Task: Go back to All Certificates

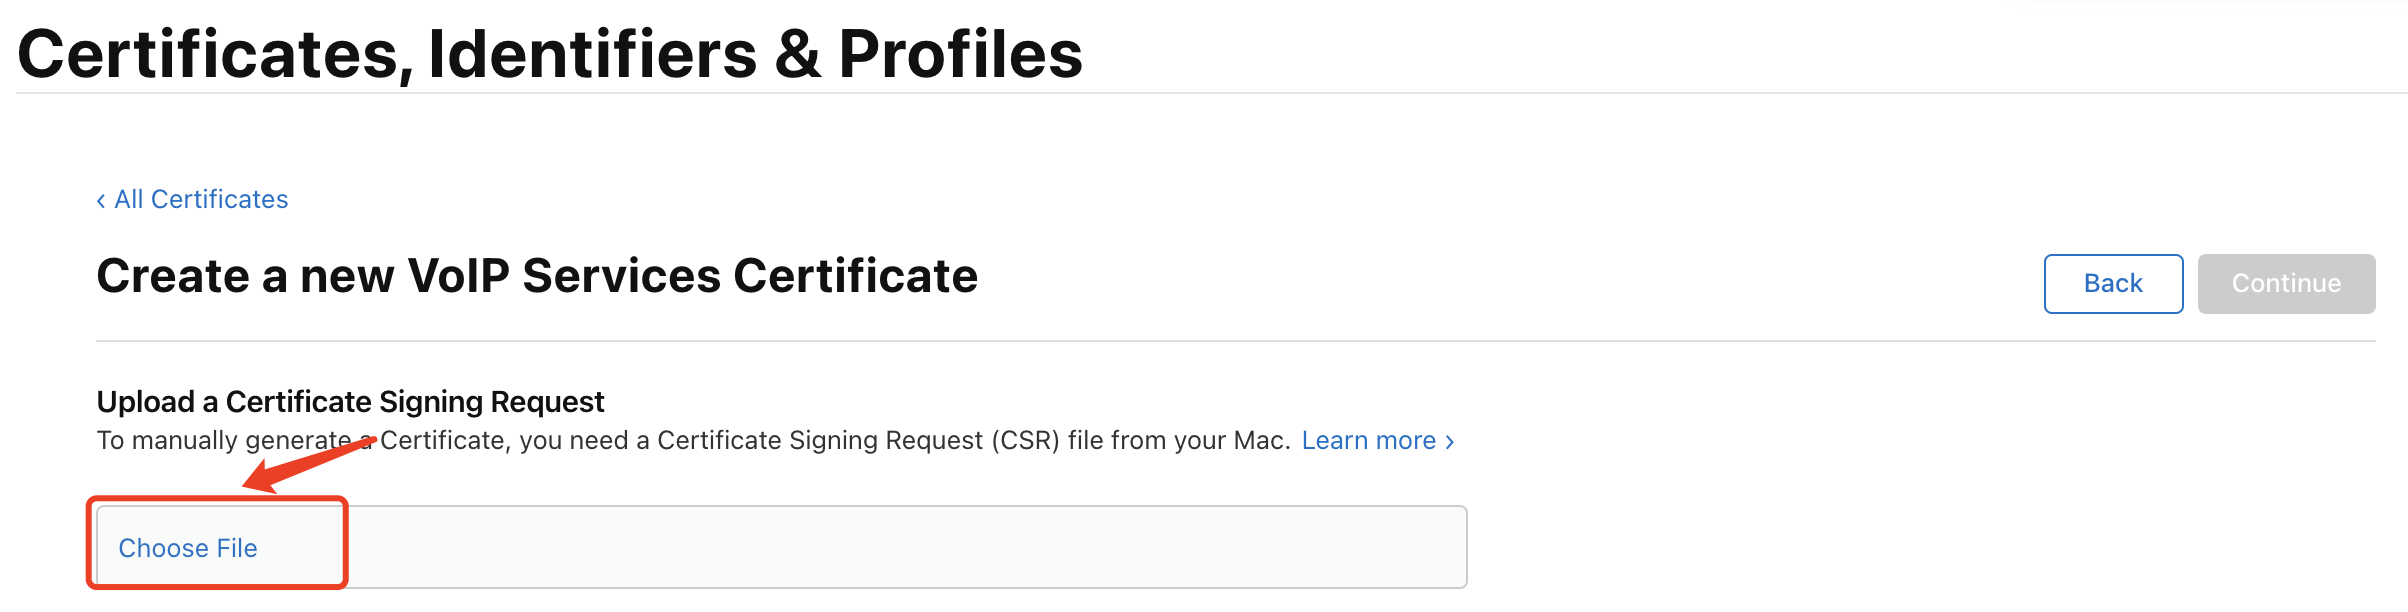Action: [x=201, y=200]
